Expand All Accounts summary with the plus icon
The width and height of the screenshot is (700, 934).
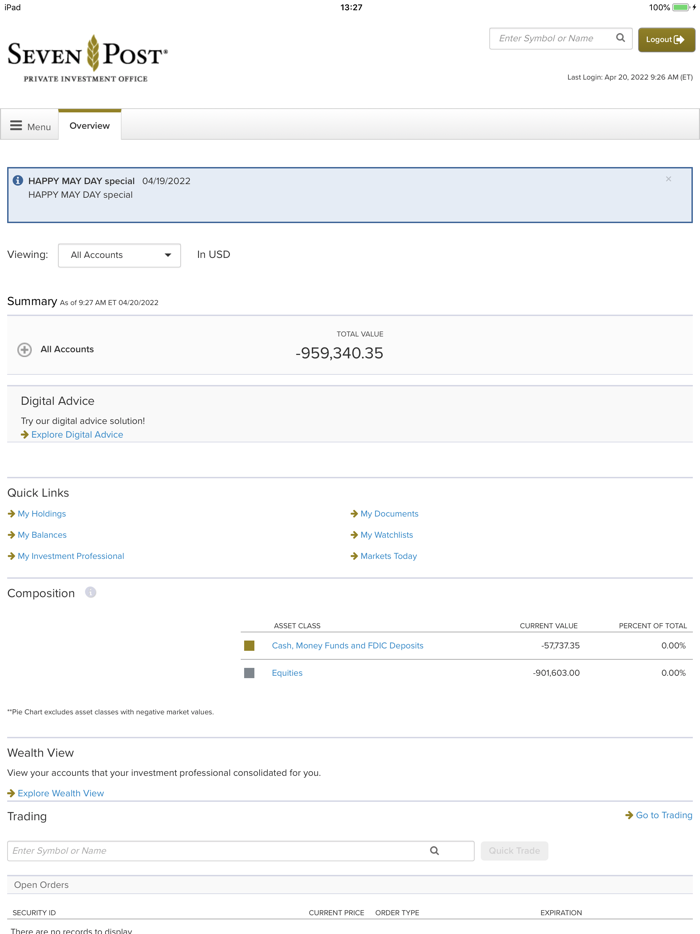click(x=22, y=349)
